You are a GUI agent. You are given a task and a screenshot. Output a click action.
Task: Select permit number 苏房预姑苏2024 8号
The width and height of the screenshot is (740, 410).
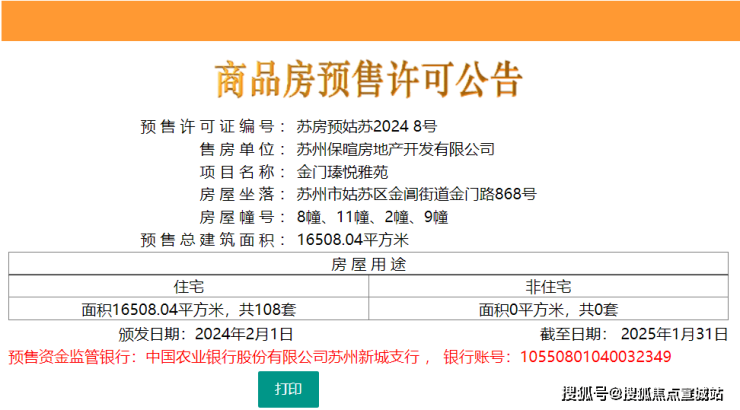[x=367, y=126]
